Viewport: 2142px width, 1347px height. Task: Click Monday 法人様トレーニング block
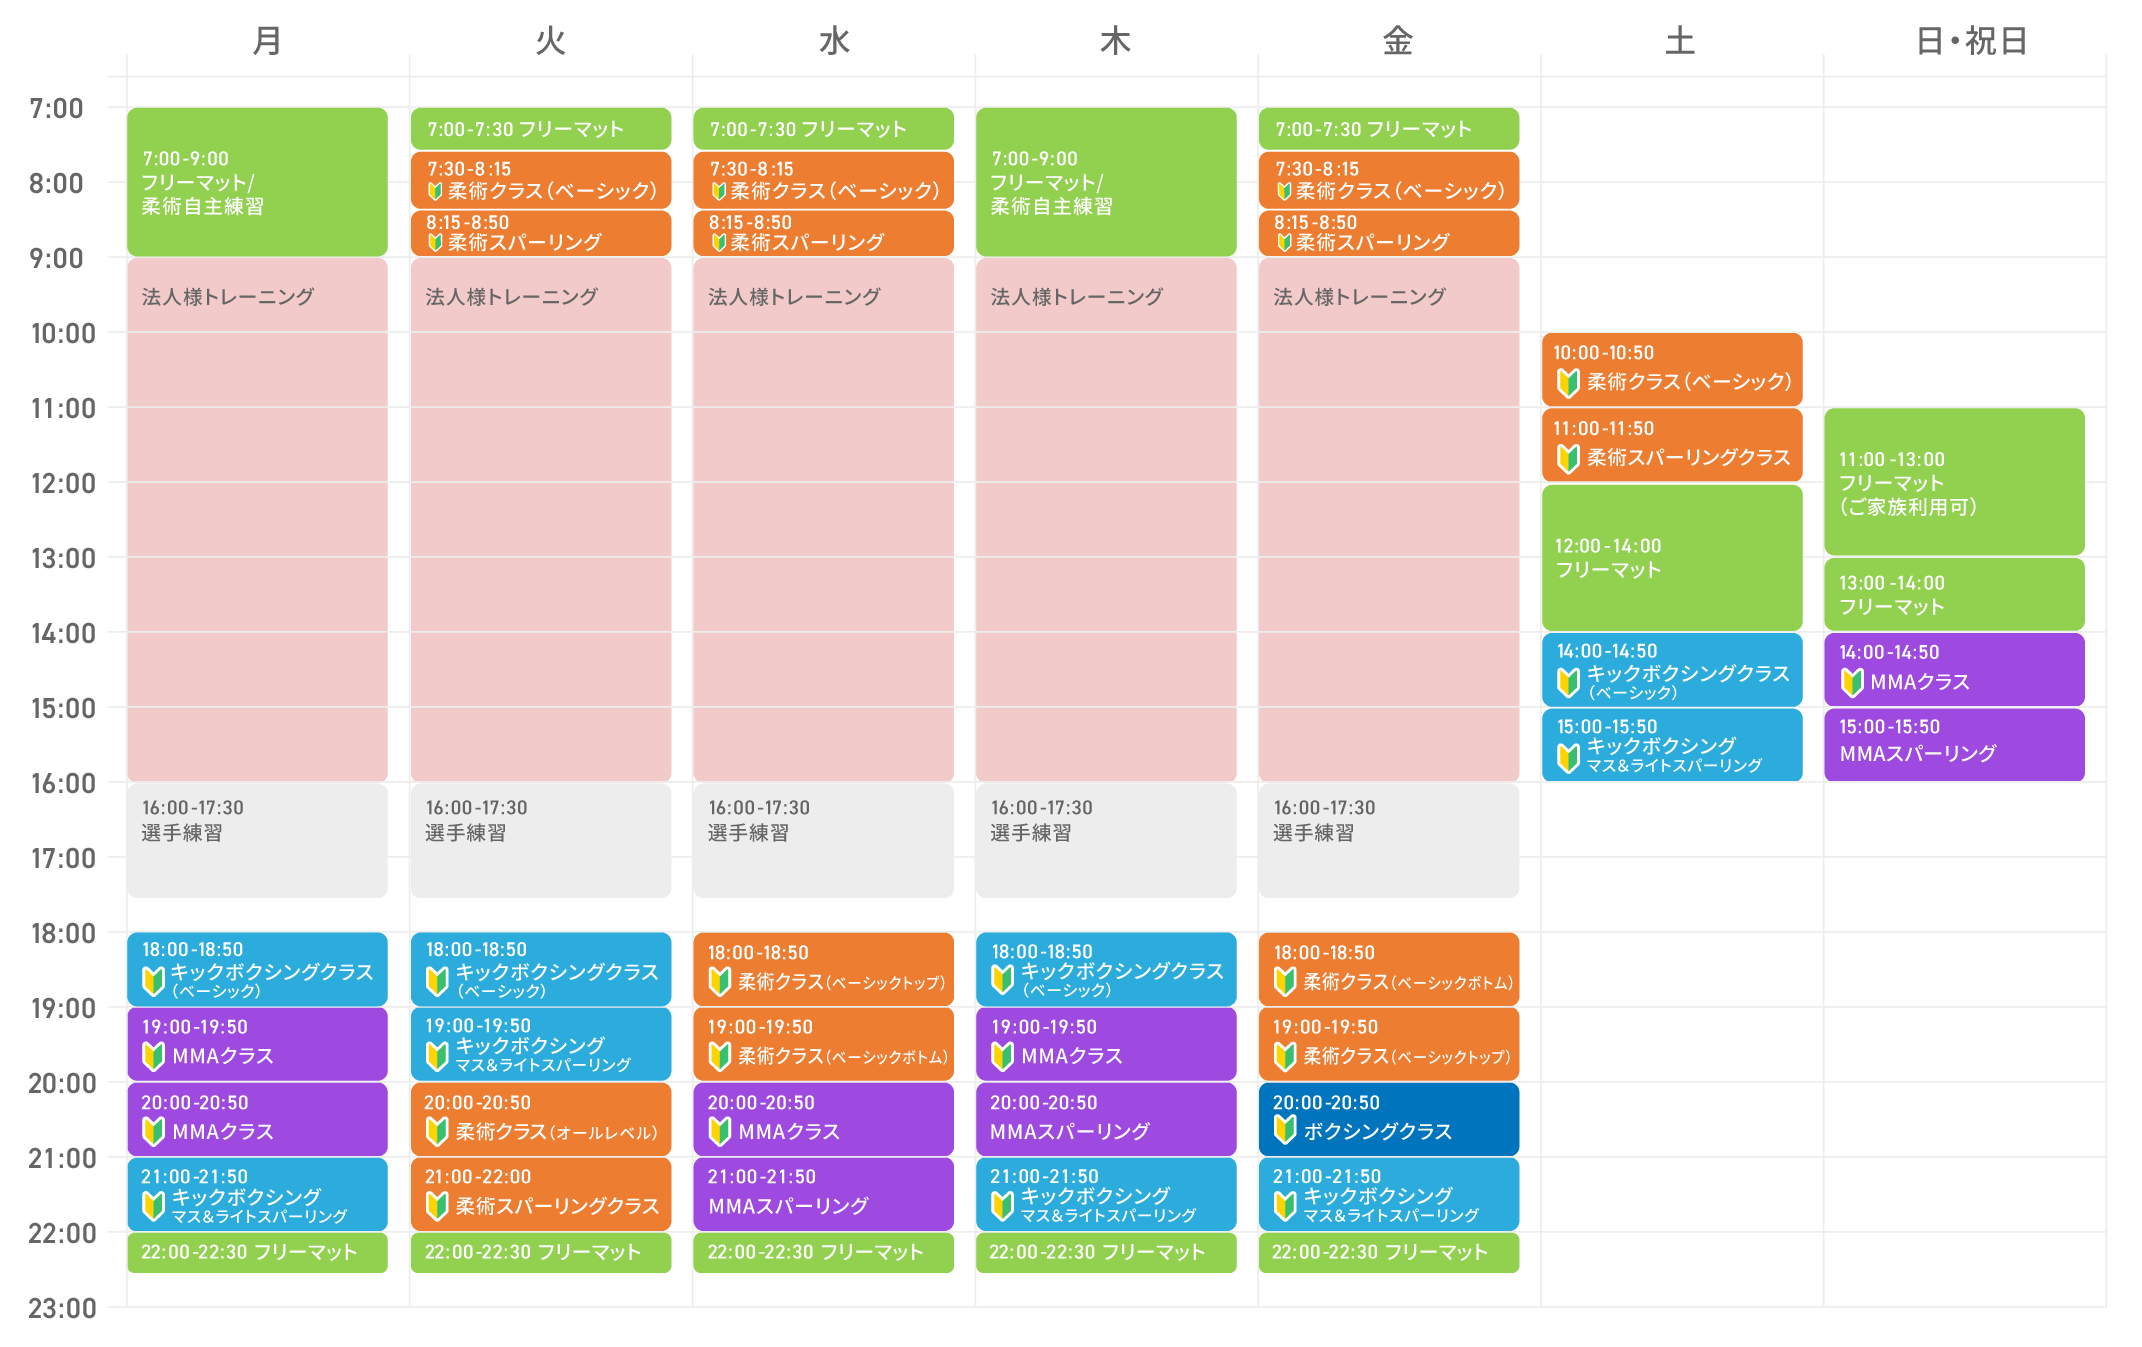[x=257, y=520]
